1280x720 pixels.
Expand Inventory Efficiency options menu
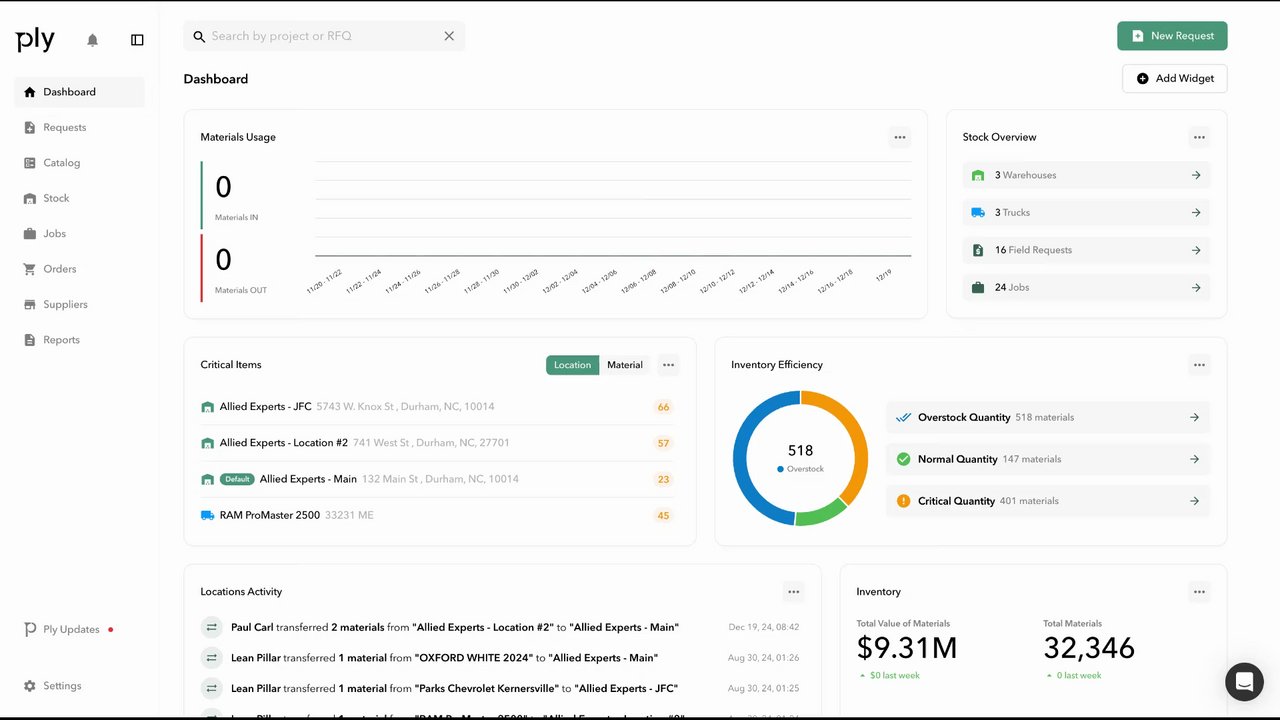(1199, 365)
